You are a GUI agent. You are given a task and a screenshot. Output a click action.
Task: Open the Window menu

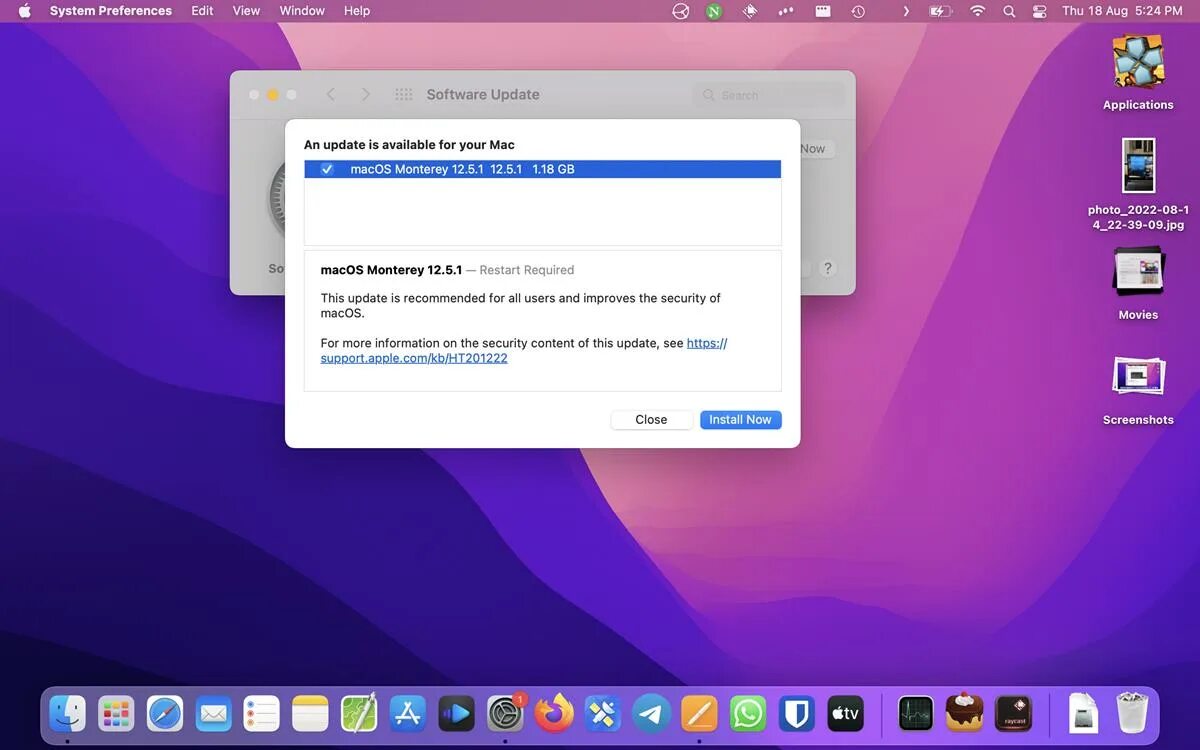[x=302, y=11]
